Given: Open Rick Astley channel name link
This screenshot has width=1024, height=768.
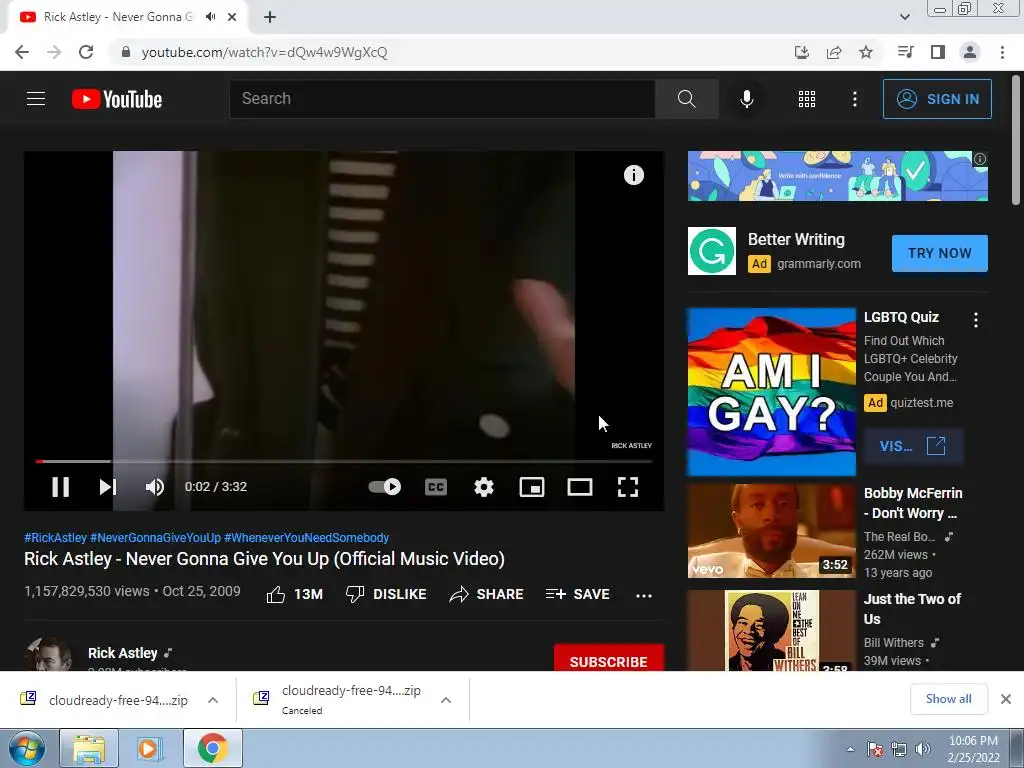Looking at the screenshot, I should point(123,653).
